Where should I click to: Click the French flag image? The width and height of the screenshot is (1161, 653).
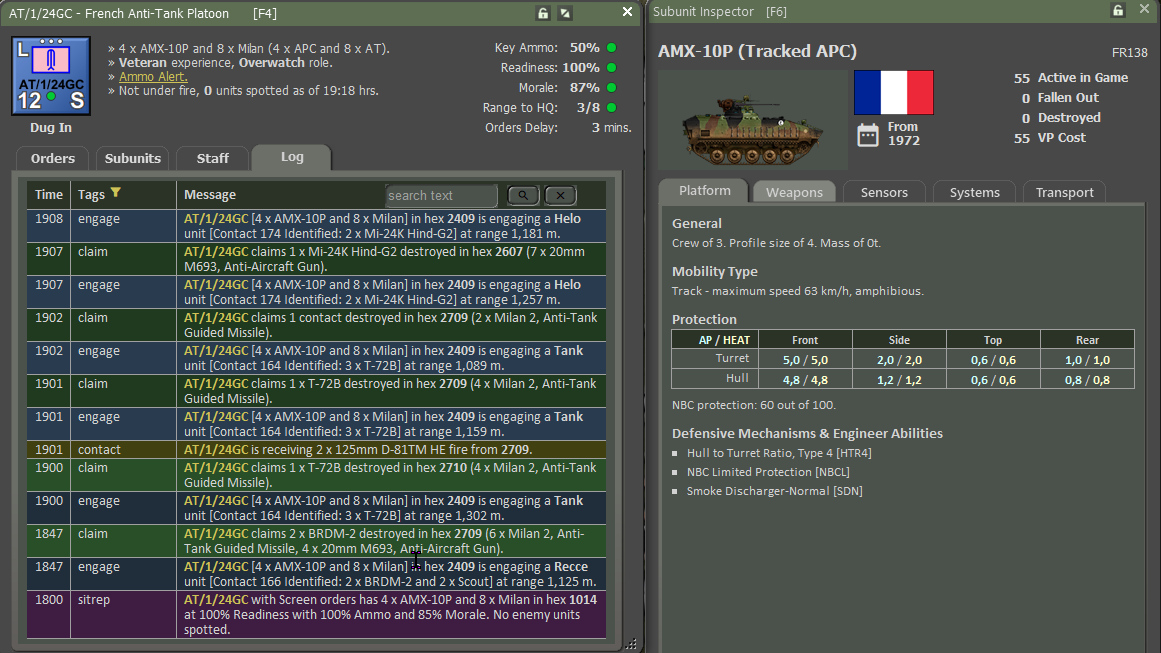tap(894, 93)
